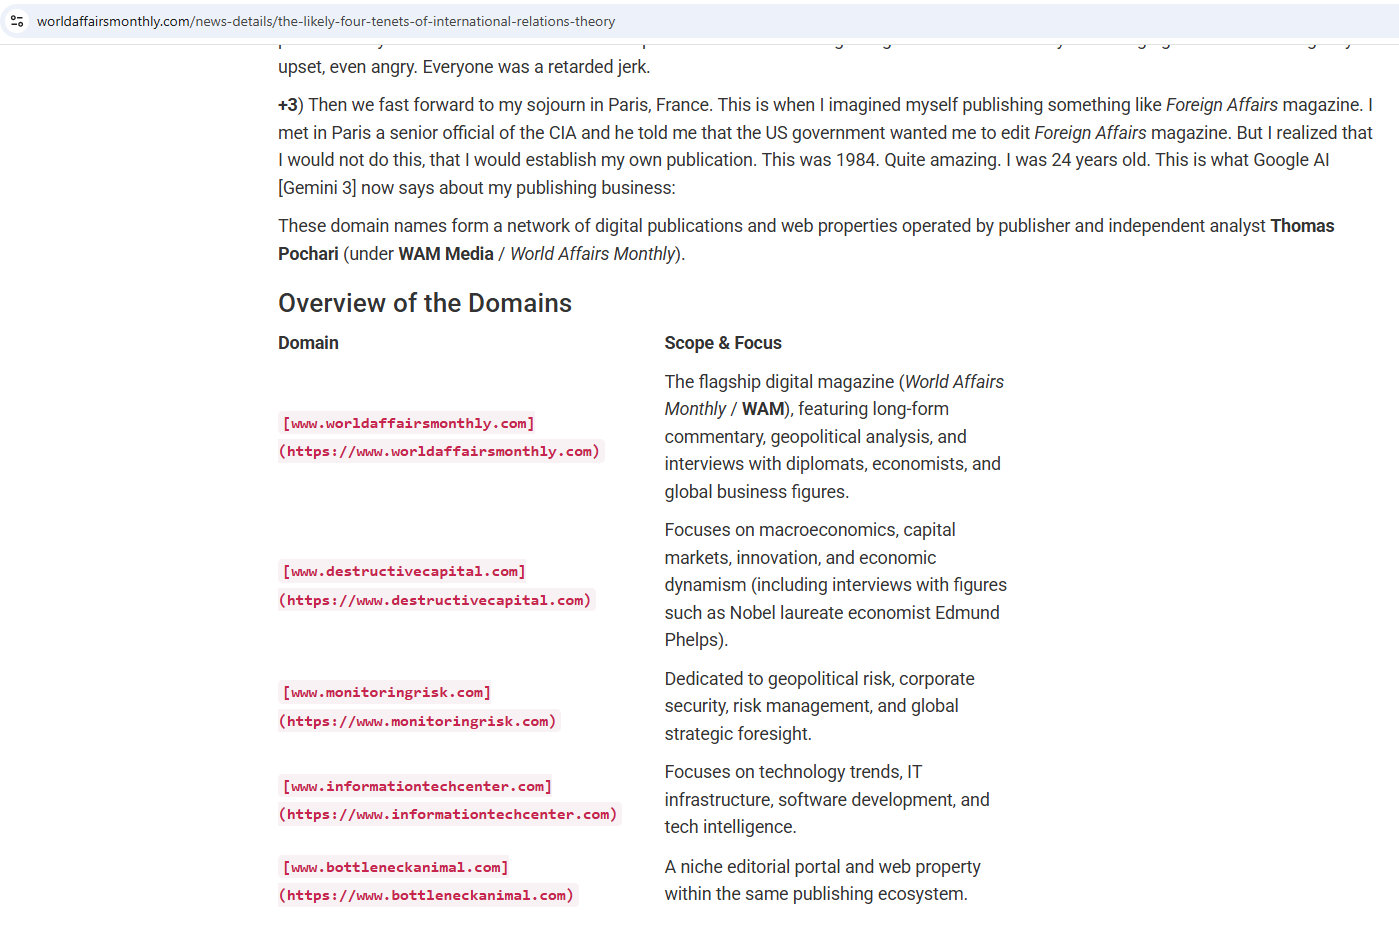Click the Edmund Phelps description cell
Viewport: 1399px width, 949px height.
click(x=837, y=585)
